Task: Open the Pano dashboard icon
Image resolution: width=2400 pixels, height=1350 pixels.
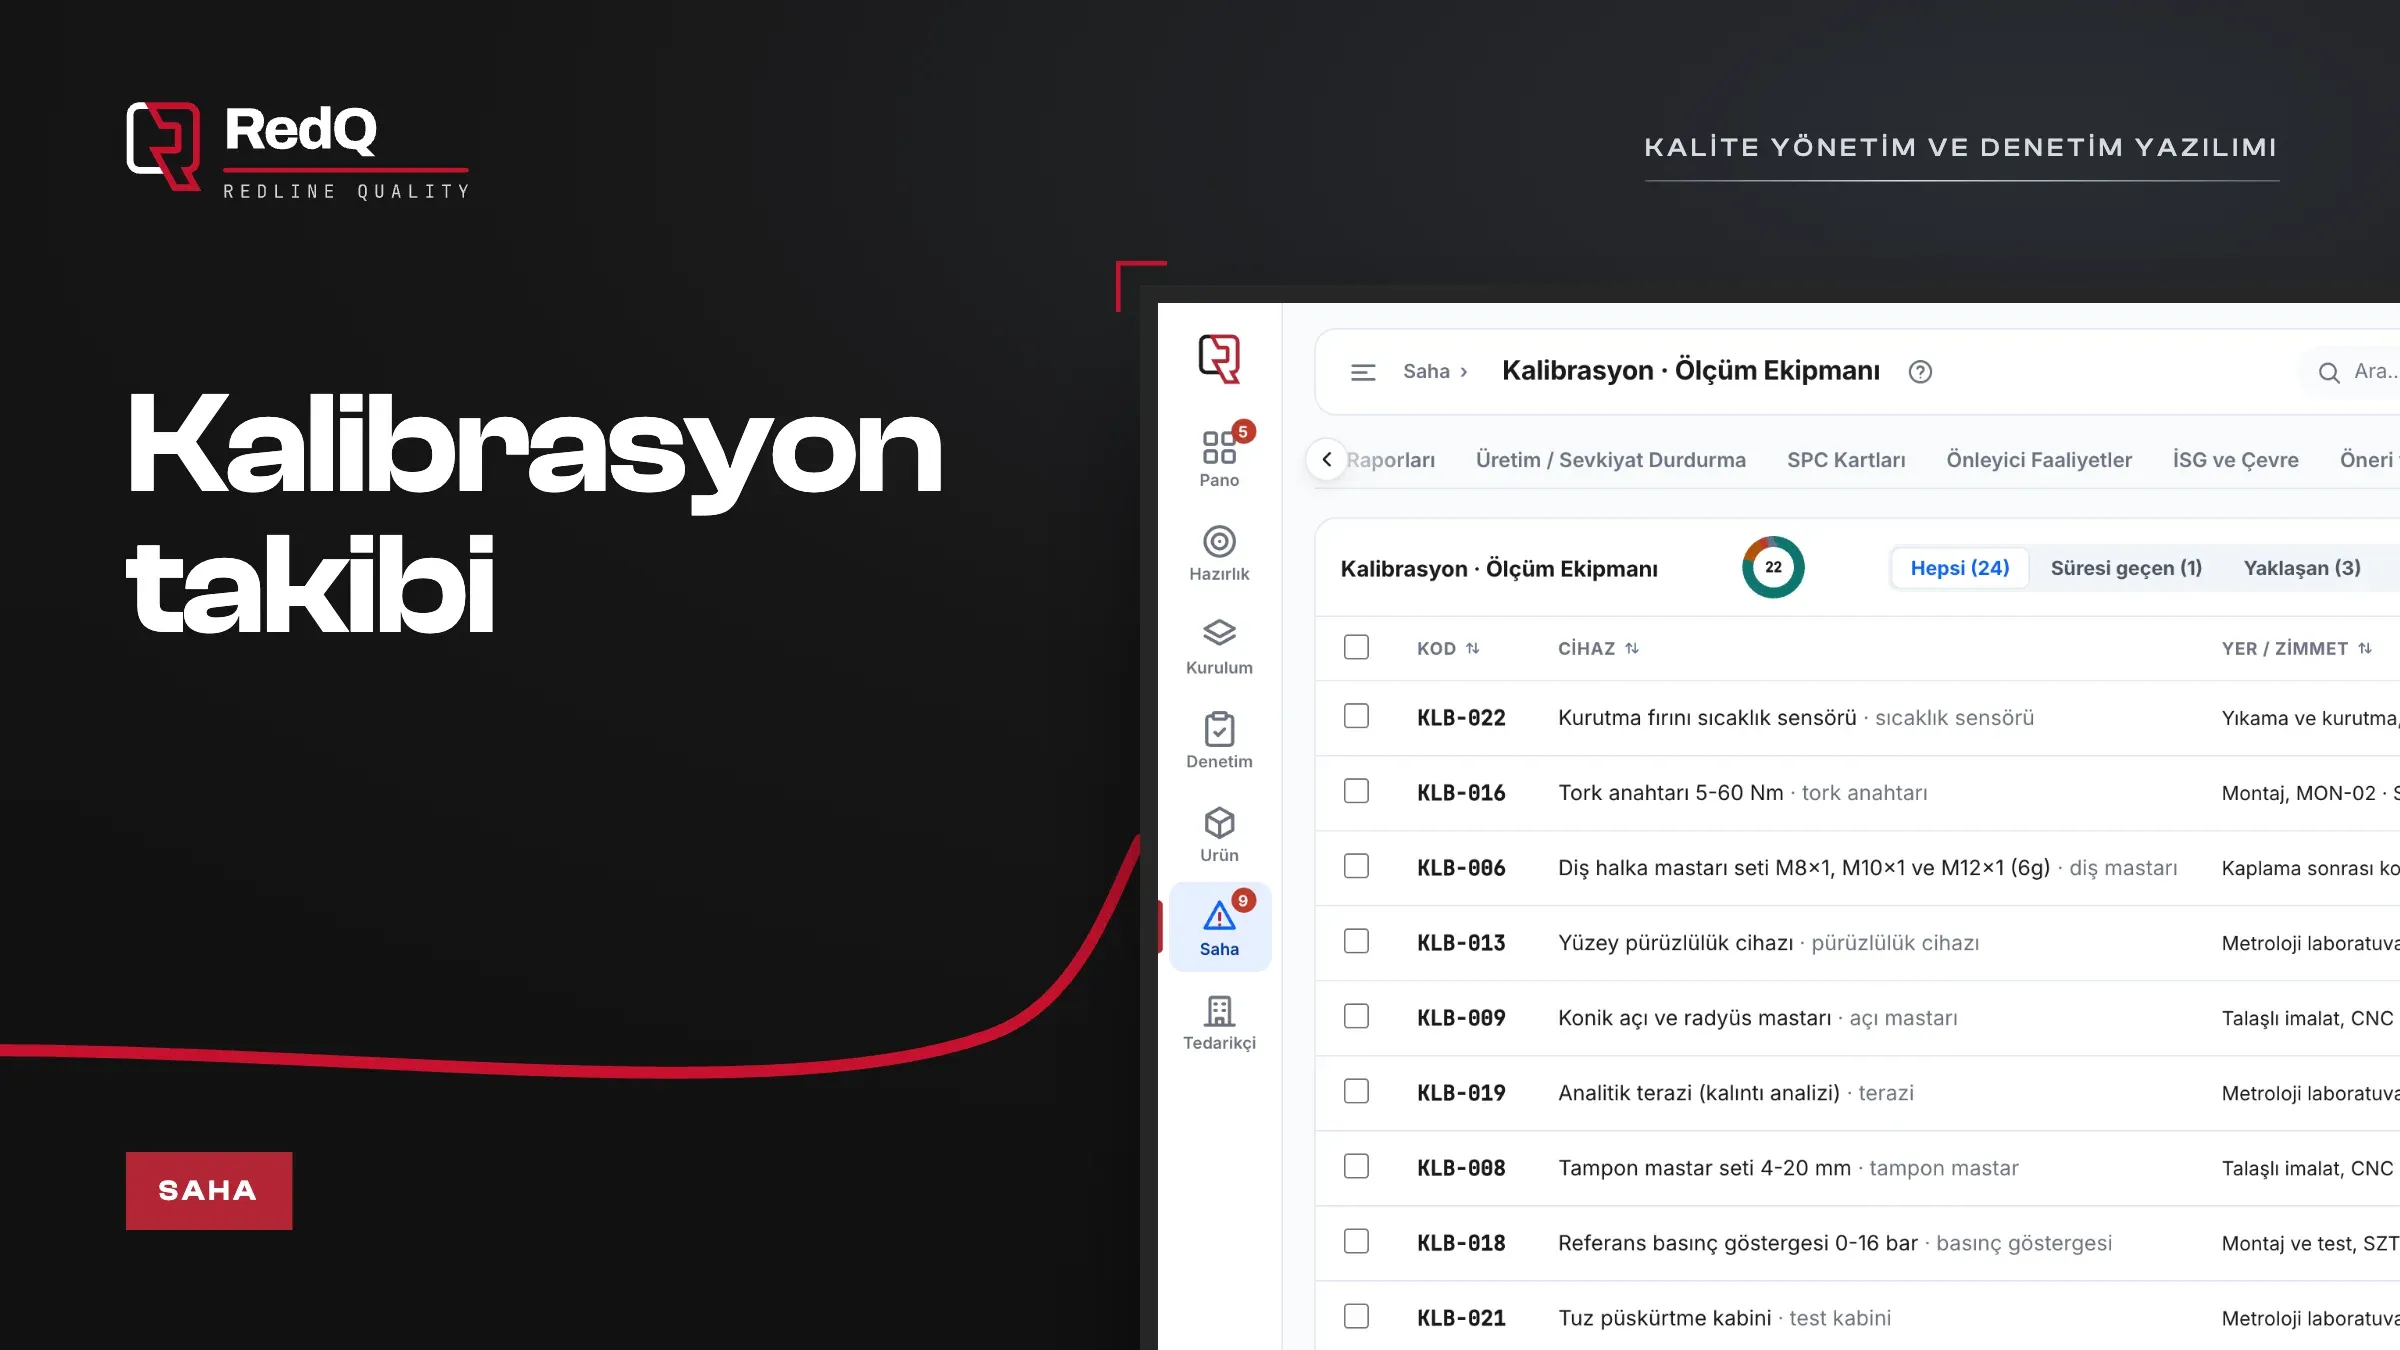Action: click(1219, 447)
